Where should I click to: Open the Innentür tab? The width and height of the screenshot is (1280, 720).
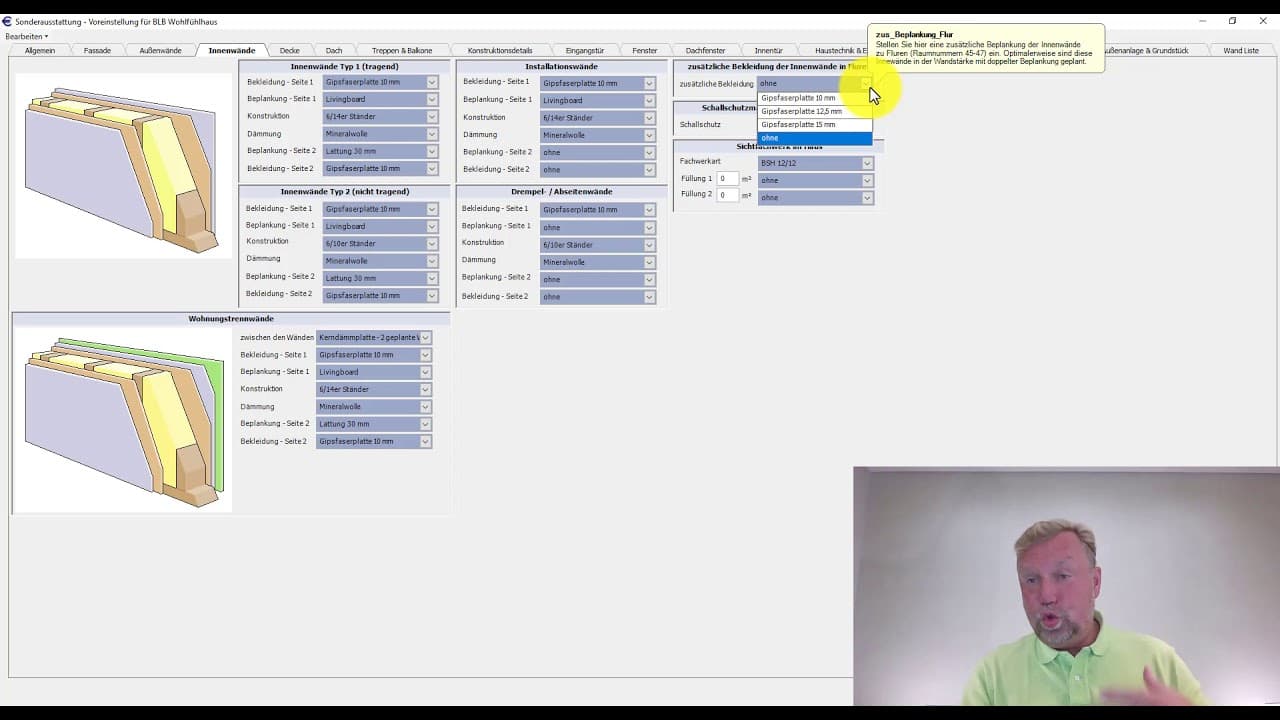click(769, 50)
